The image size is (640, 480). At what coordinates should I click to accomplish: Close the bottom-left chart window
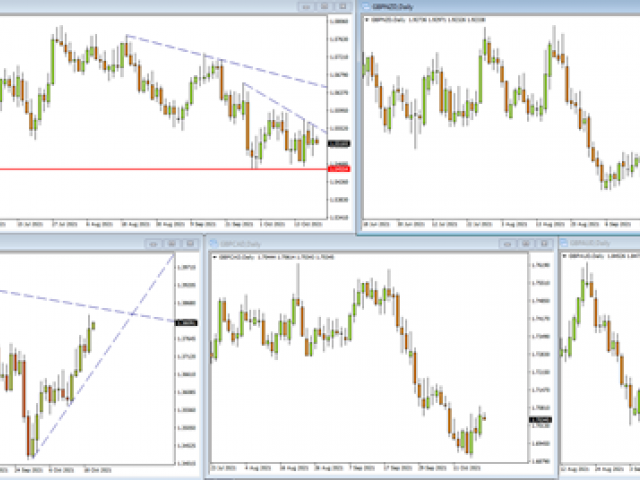click(188, 243)
